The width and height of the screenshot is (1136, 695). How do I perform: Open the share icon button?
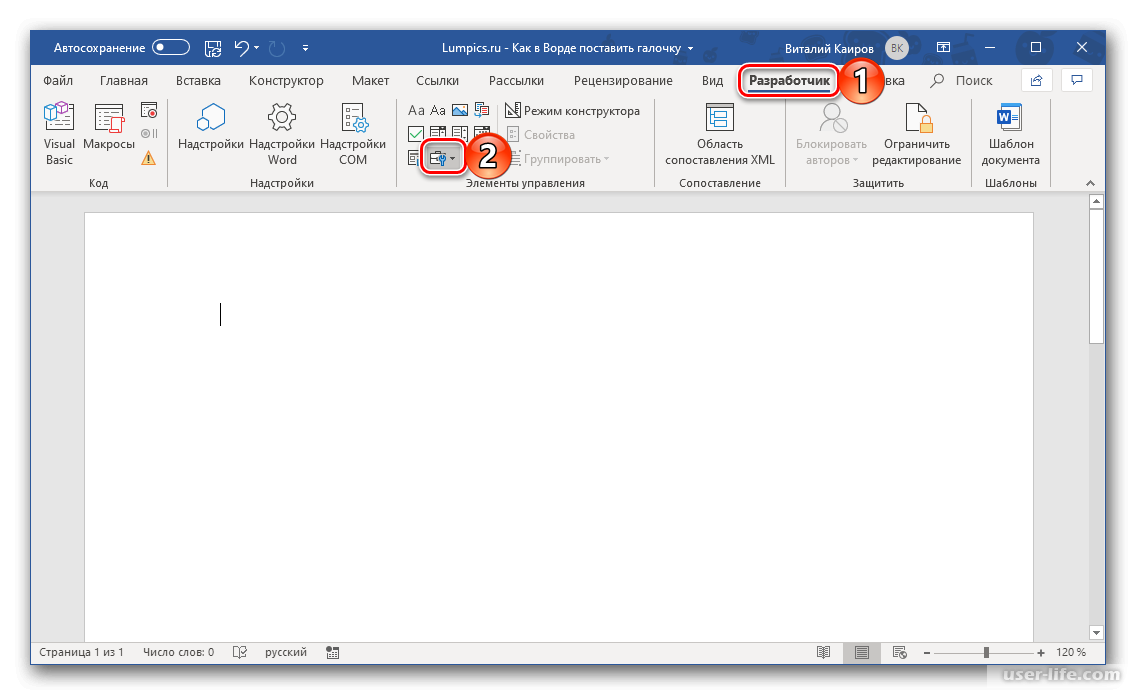(x=1036, y=80)
